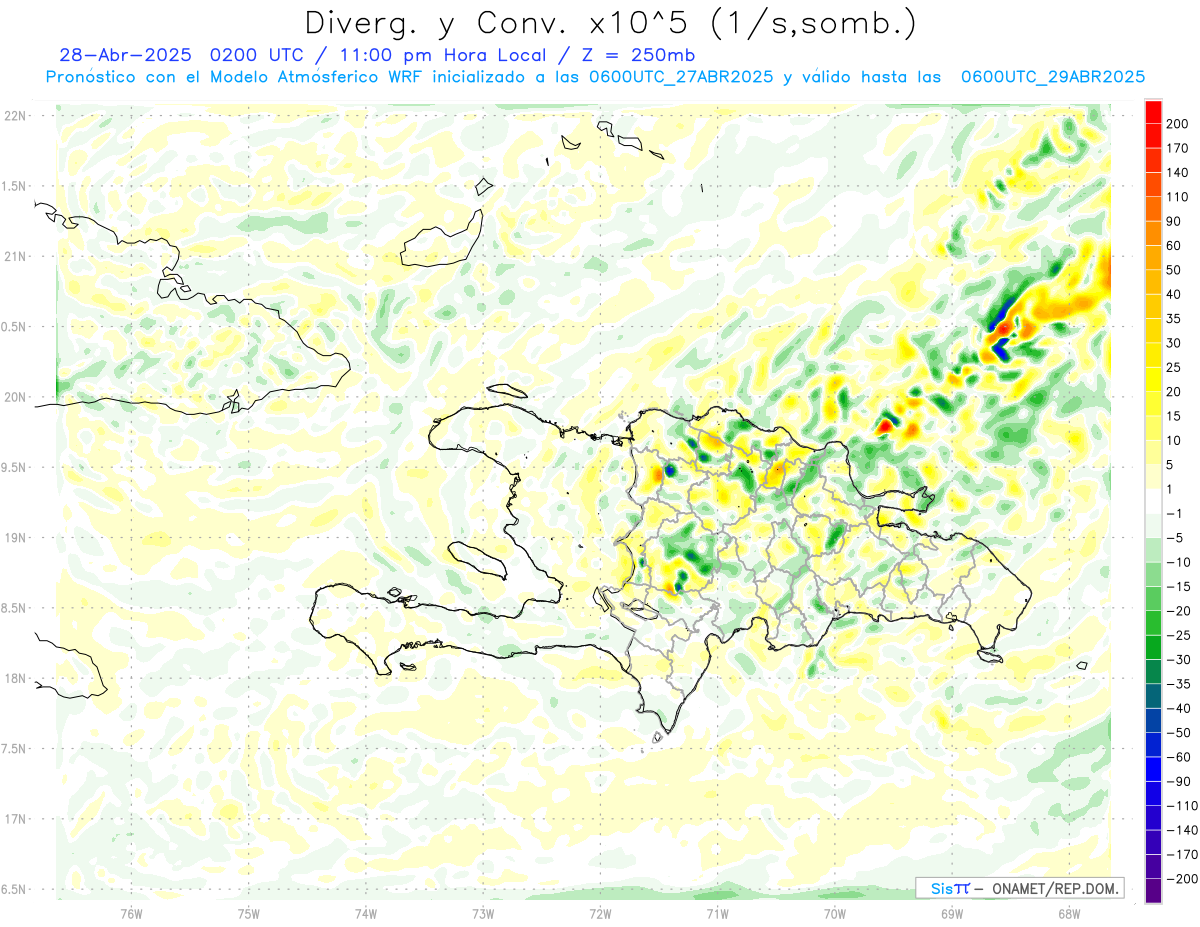Click the colorbar label "-60"
The width and height of the screenshot is (1200, 927).
click(x=1181, y=756)
